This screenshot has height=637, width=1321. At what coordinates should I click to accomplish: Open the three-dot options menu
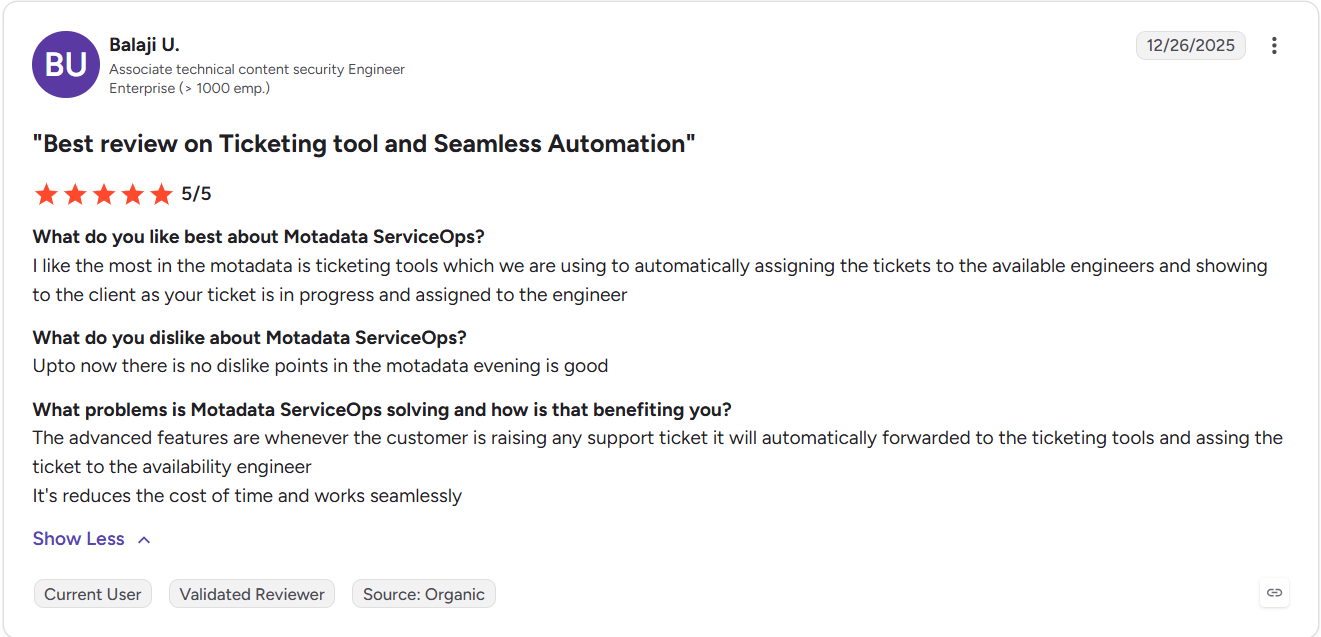click(x=1274, y=46)
